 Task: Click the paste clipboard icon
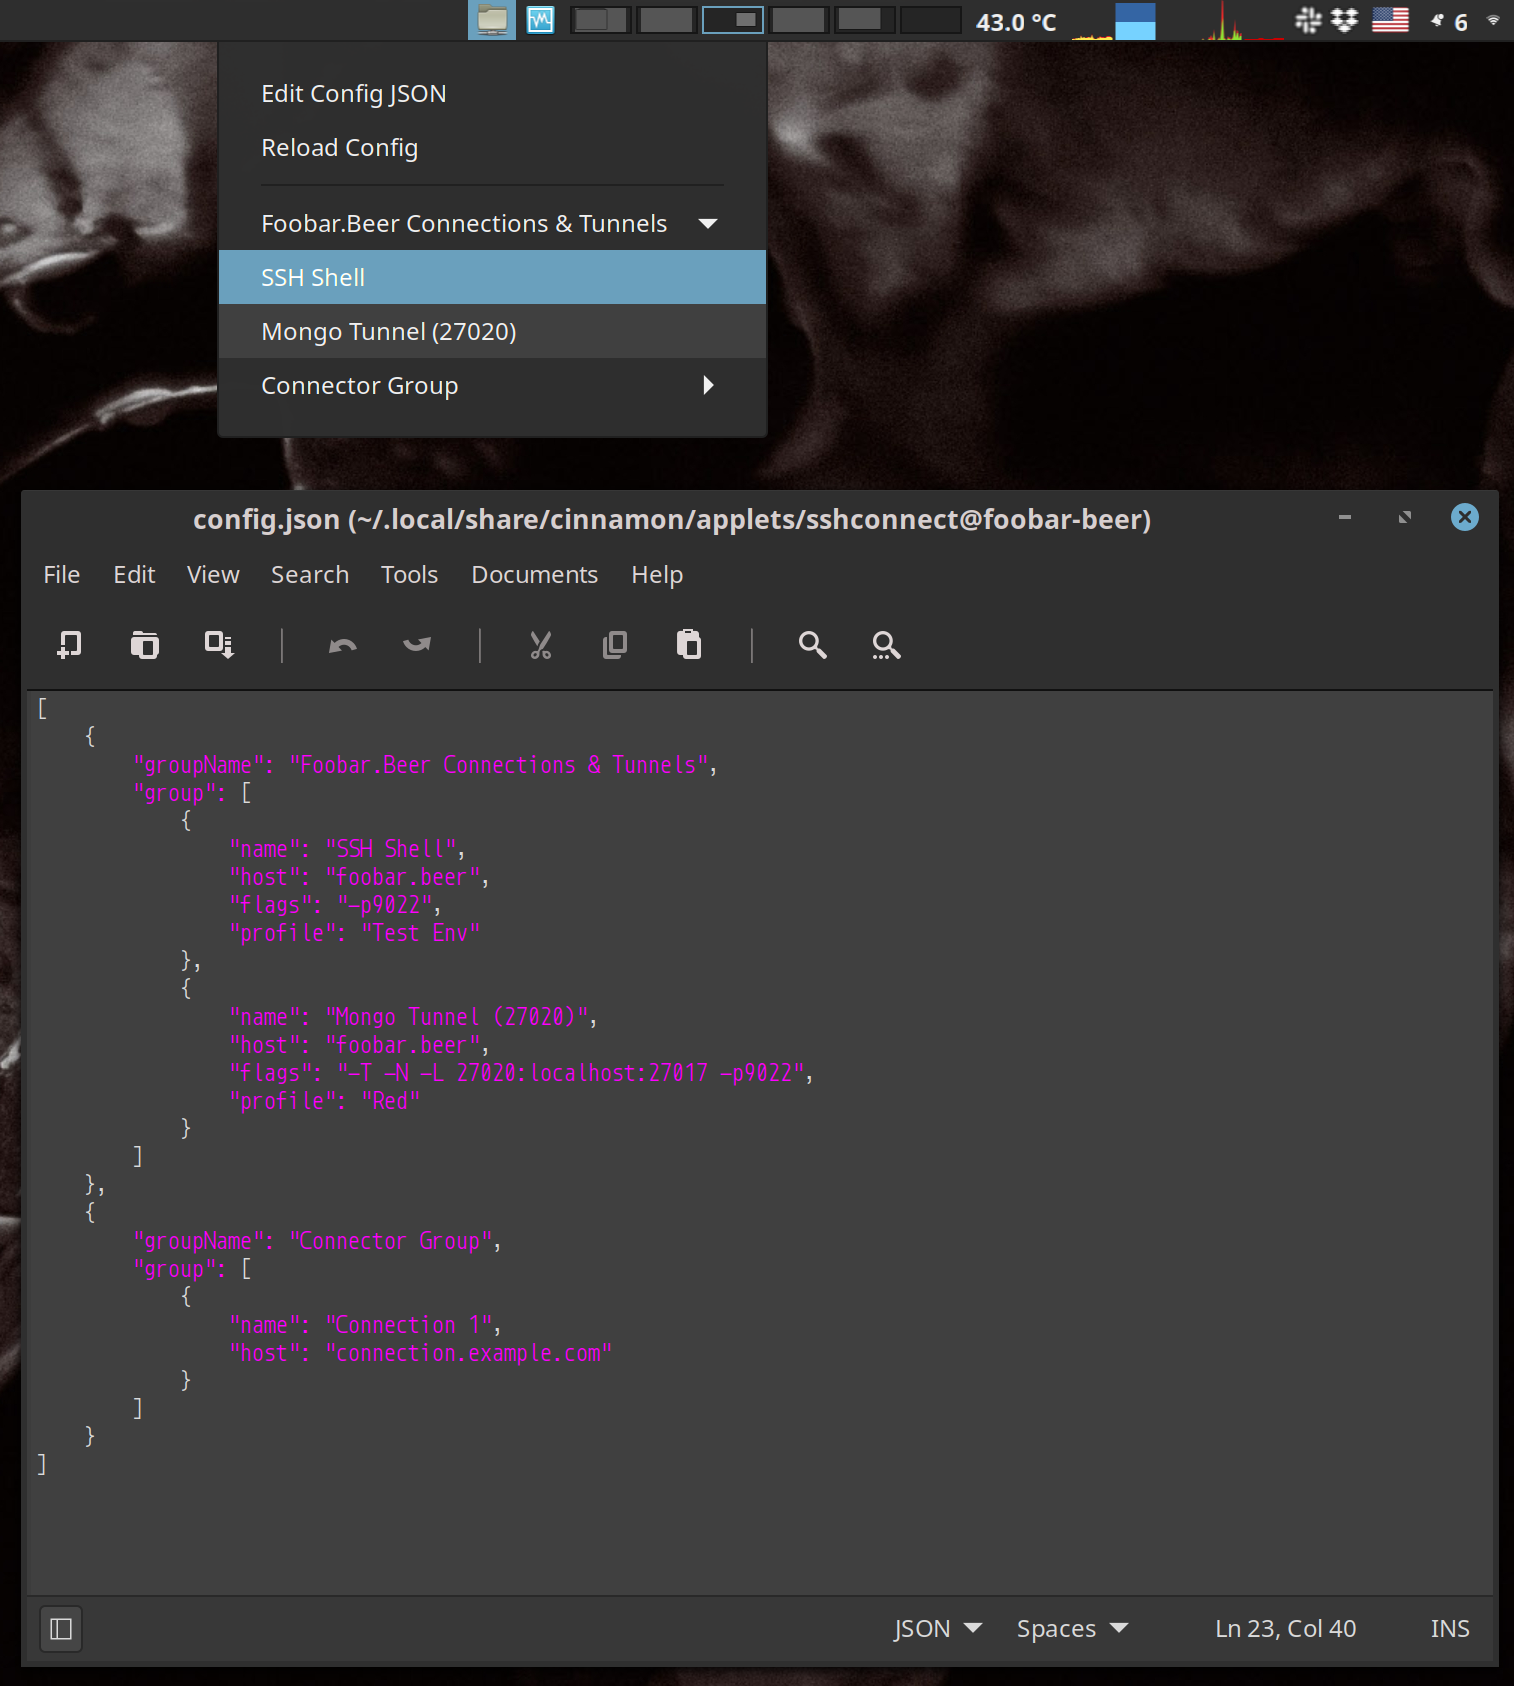click(x=689, y=645)
